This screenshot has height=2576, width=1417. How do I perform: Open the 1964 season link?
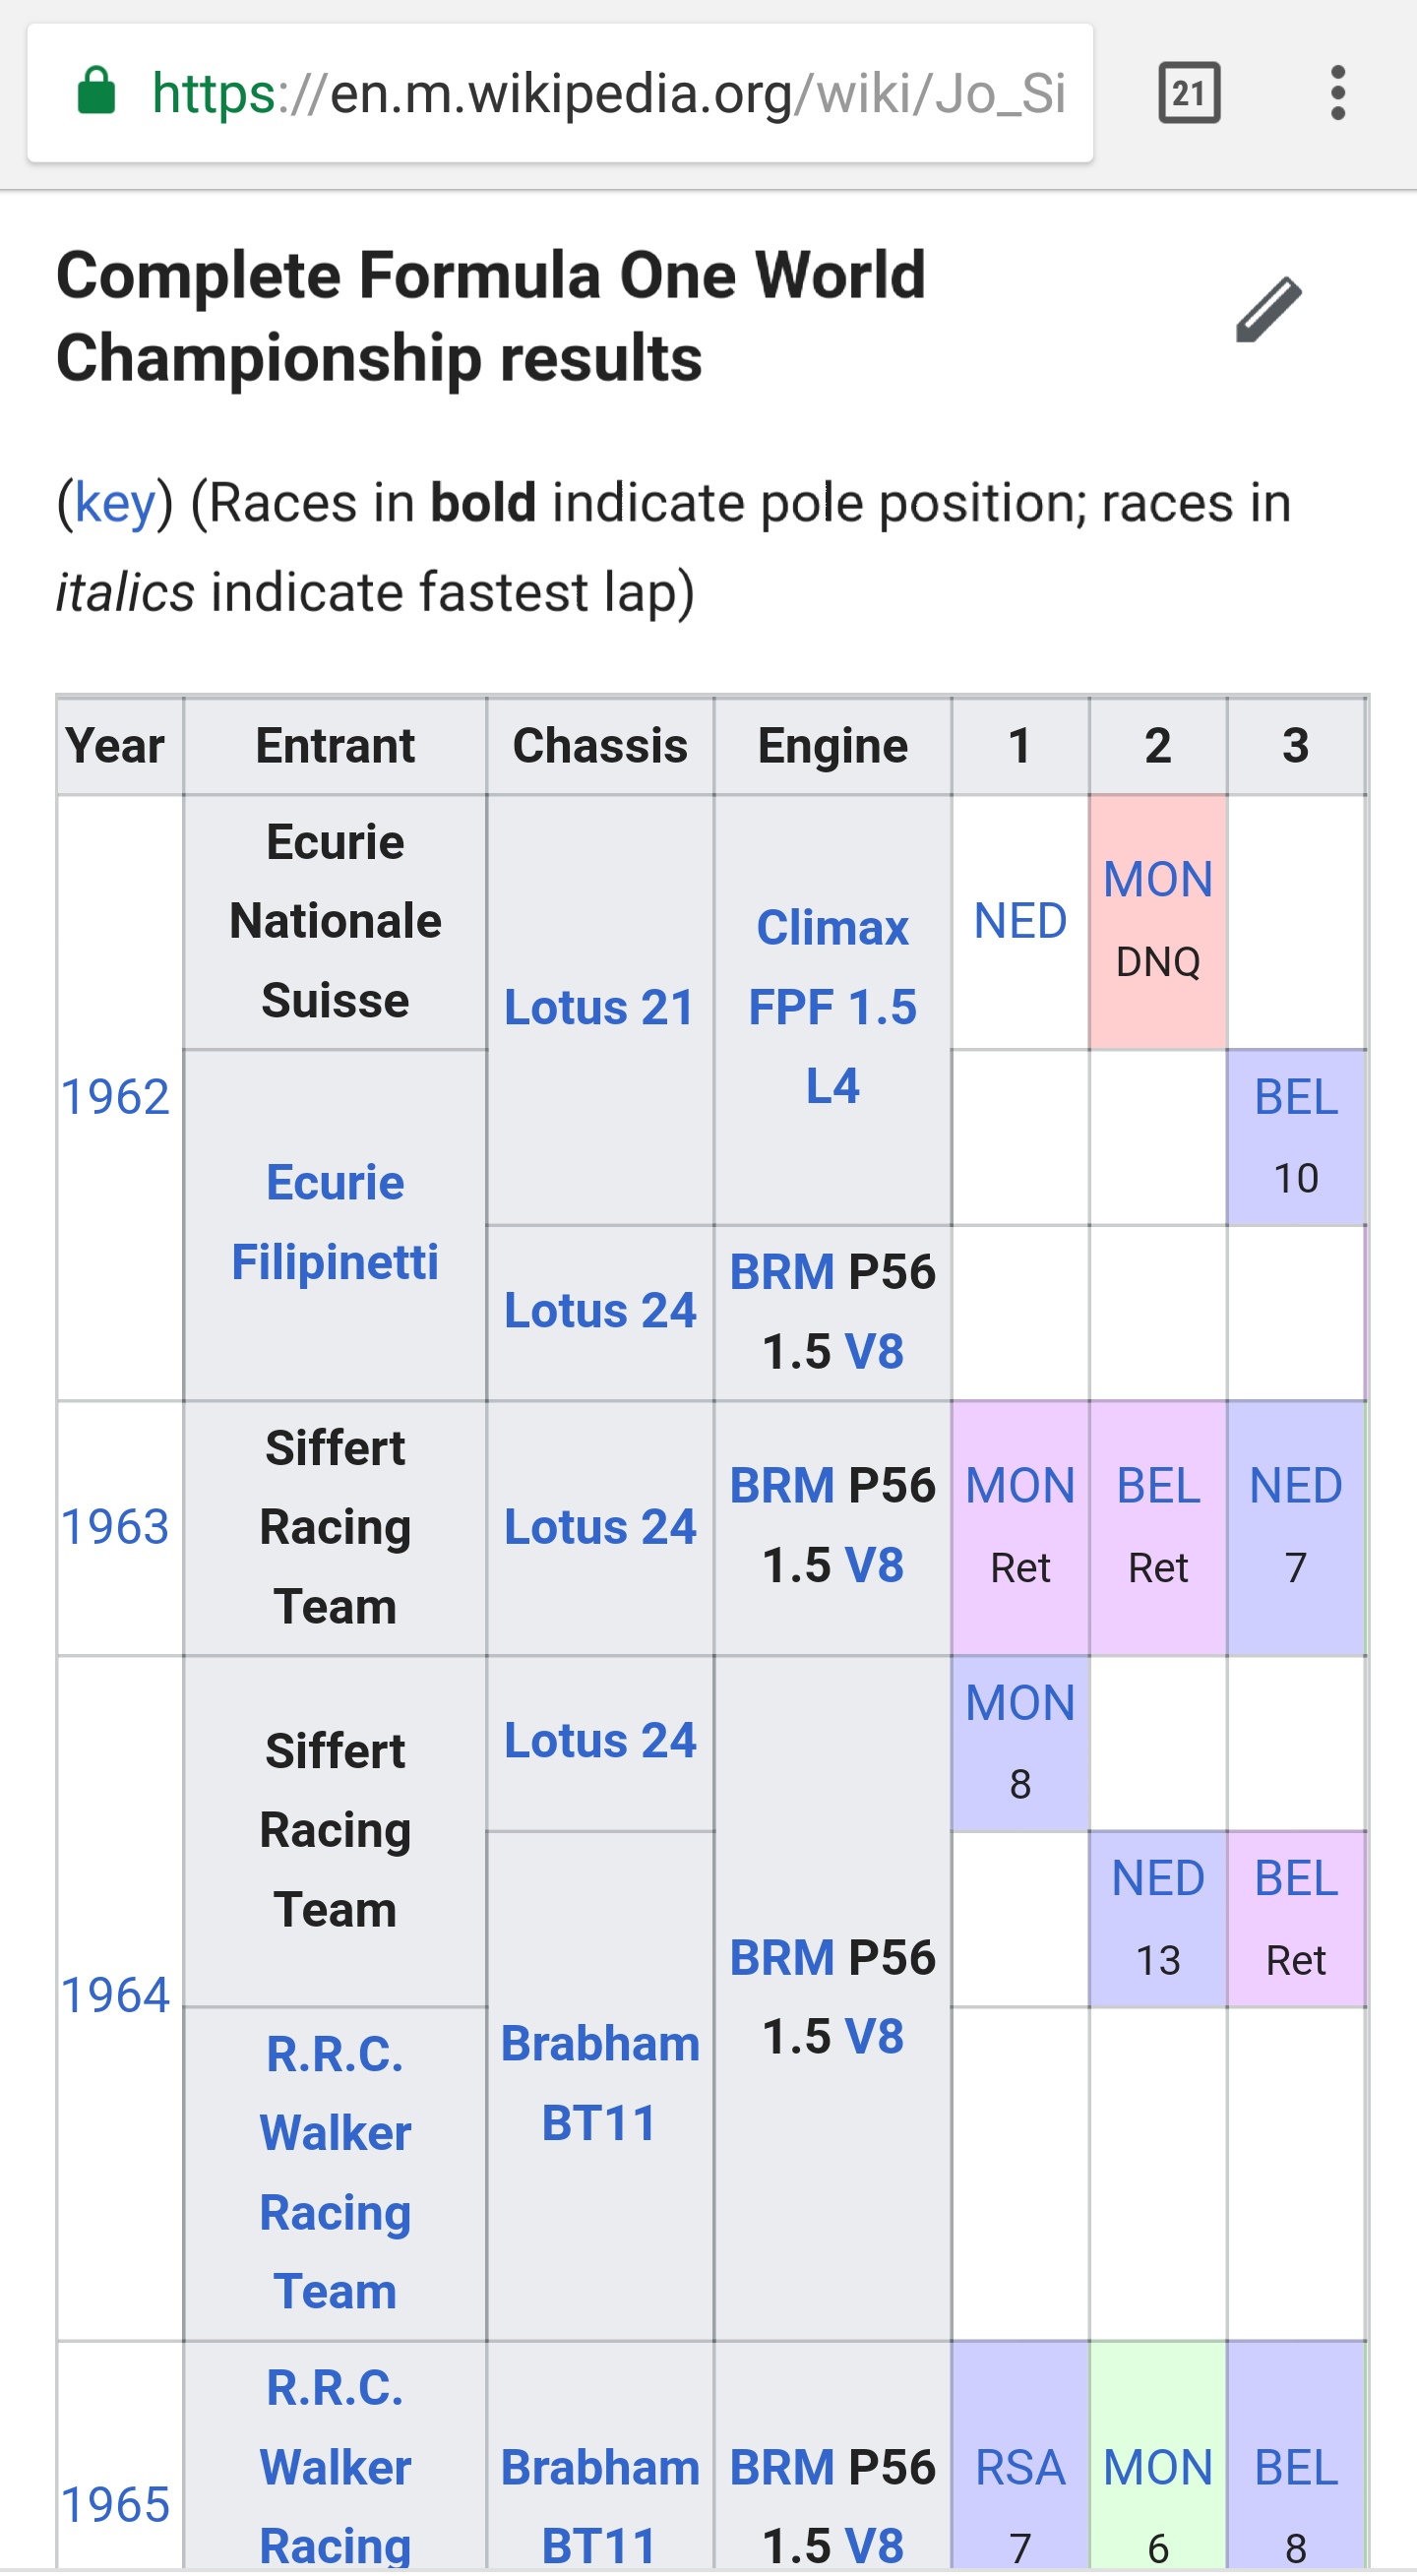(x=115, y=1995)
